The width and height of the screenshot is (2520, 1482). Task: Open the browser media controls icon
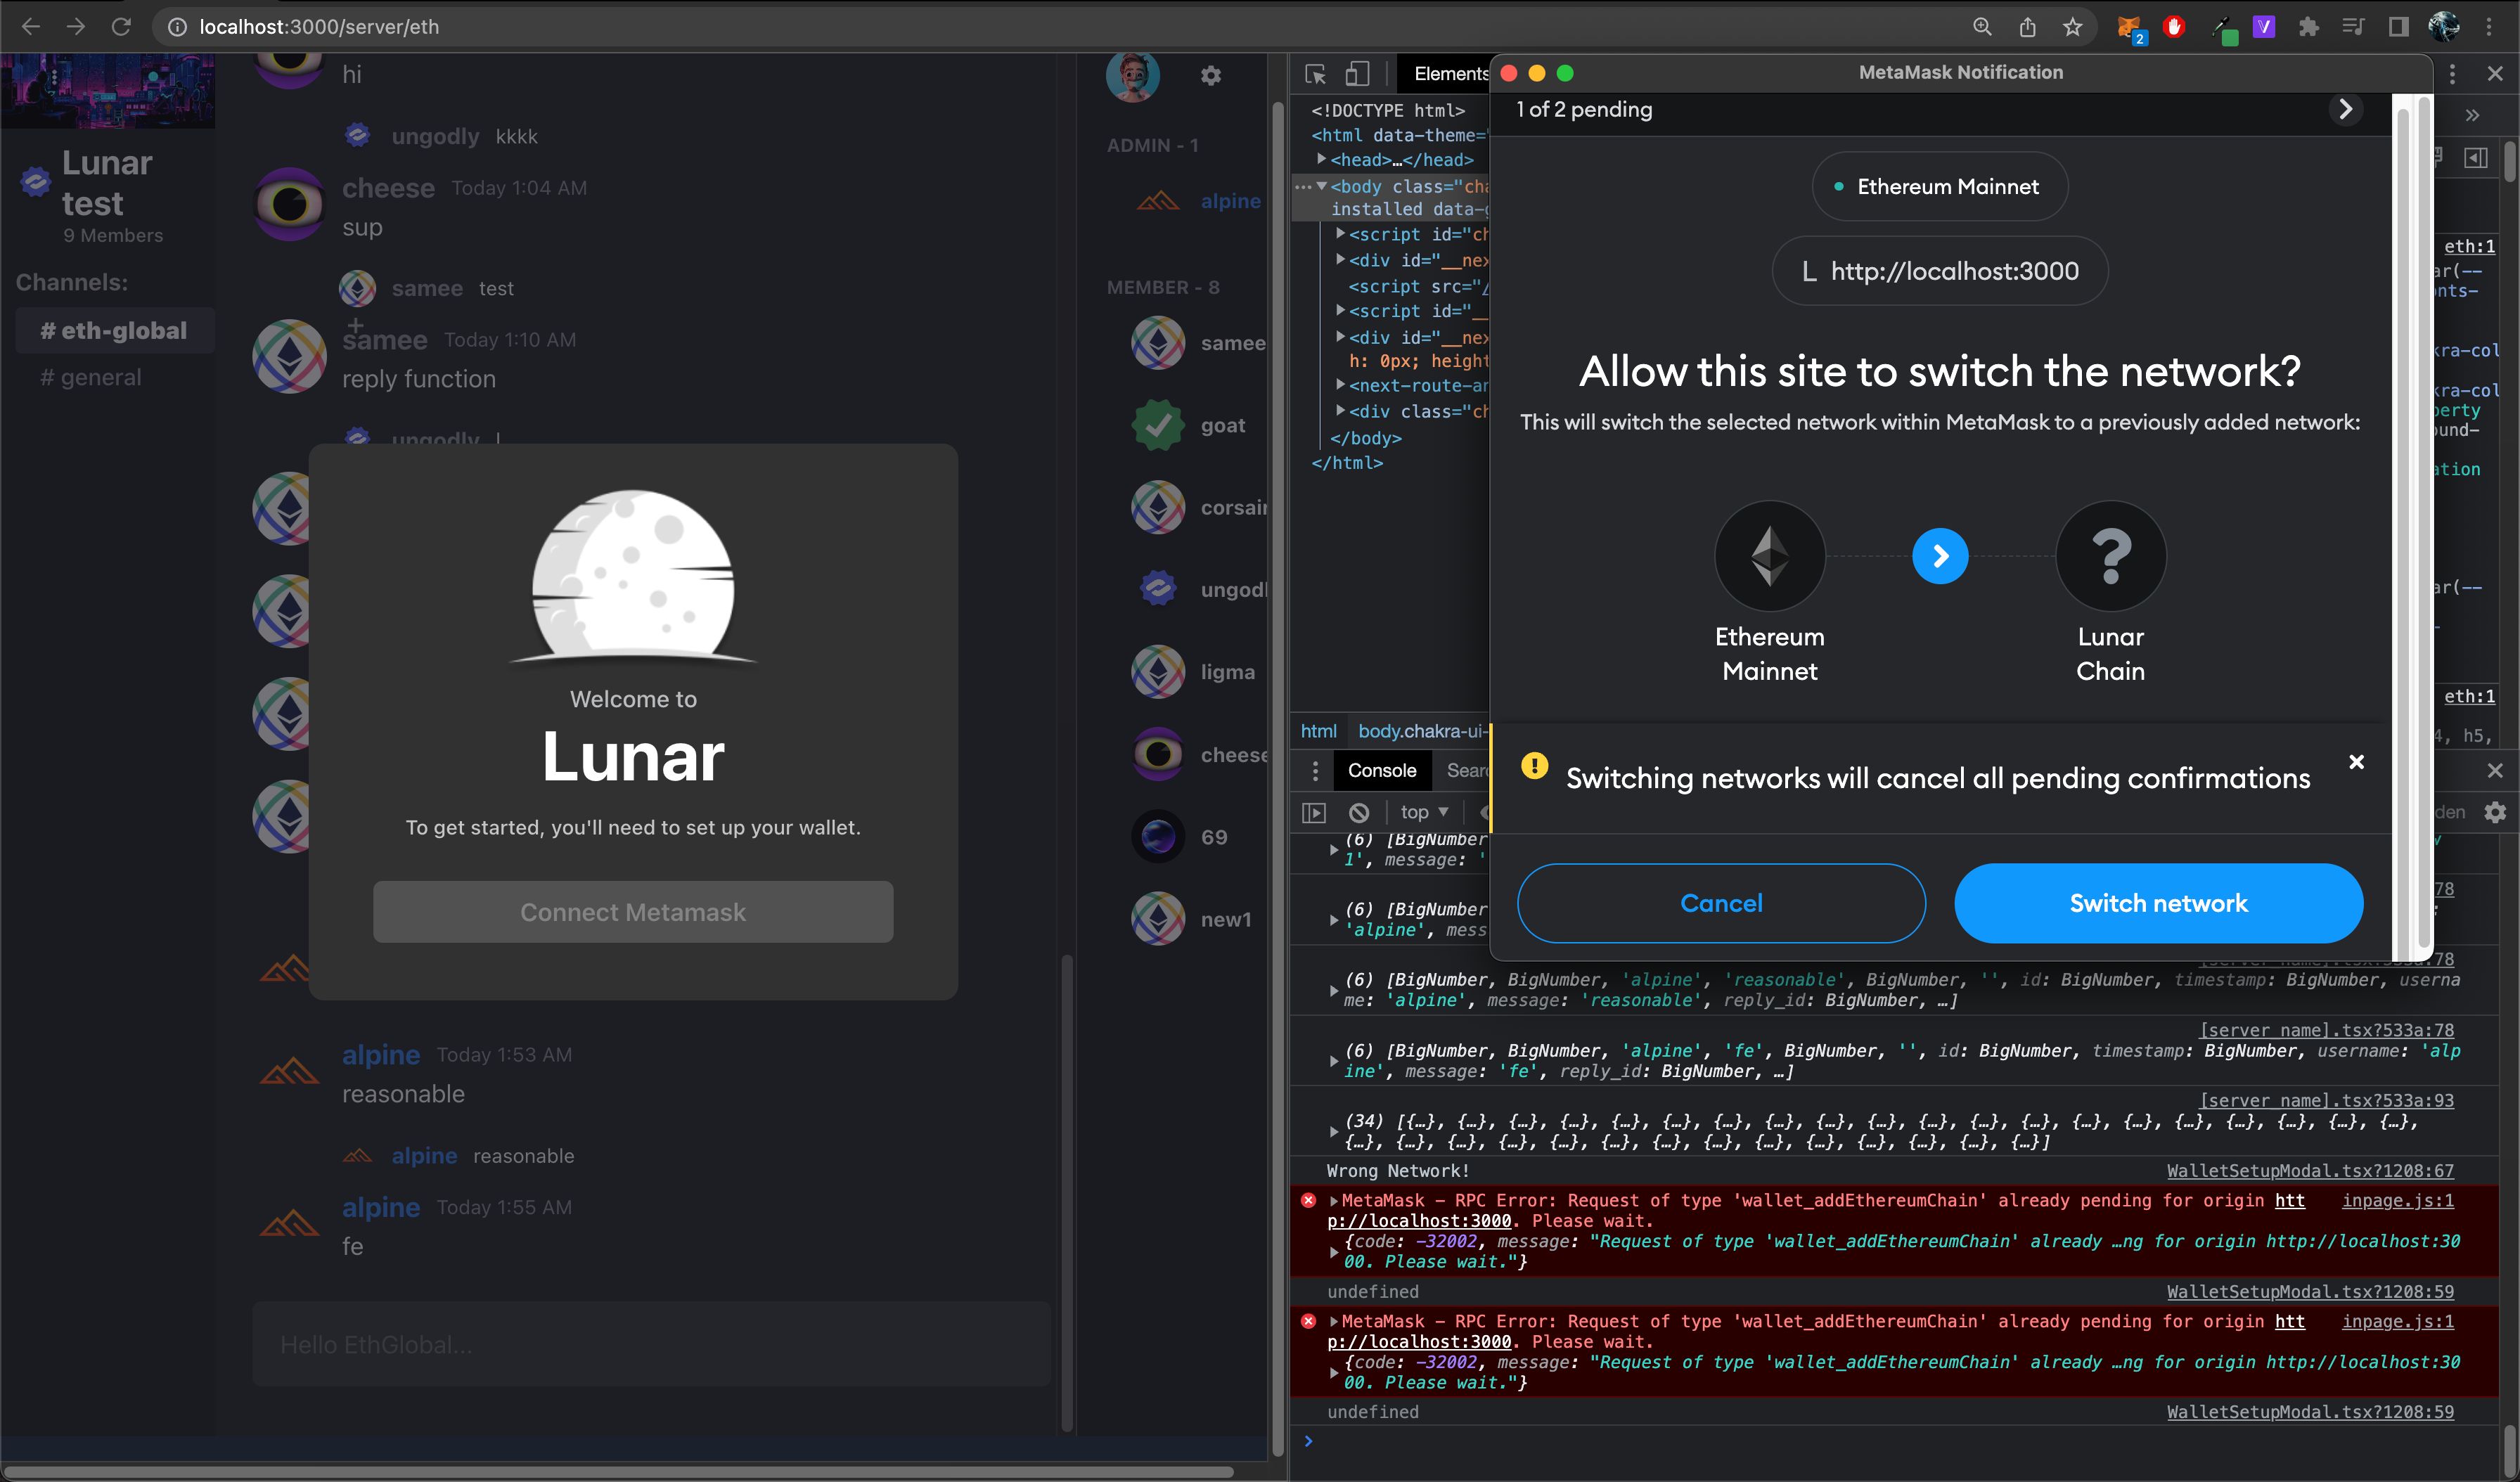[x=2353, y=27]
